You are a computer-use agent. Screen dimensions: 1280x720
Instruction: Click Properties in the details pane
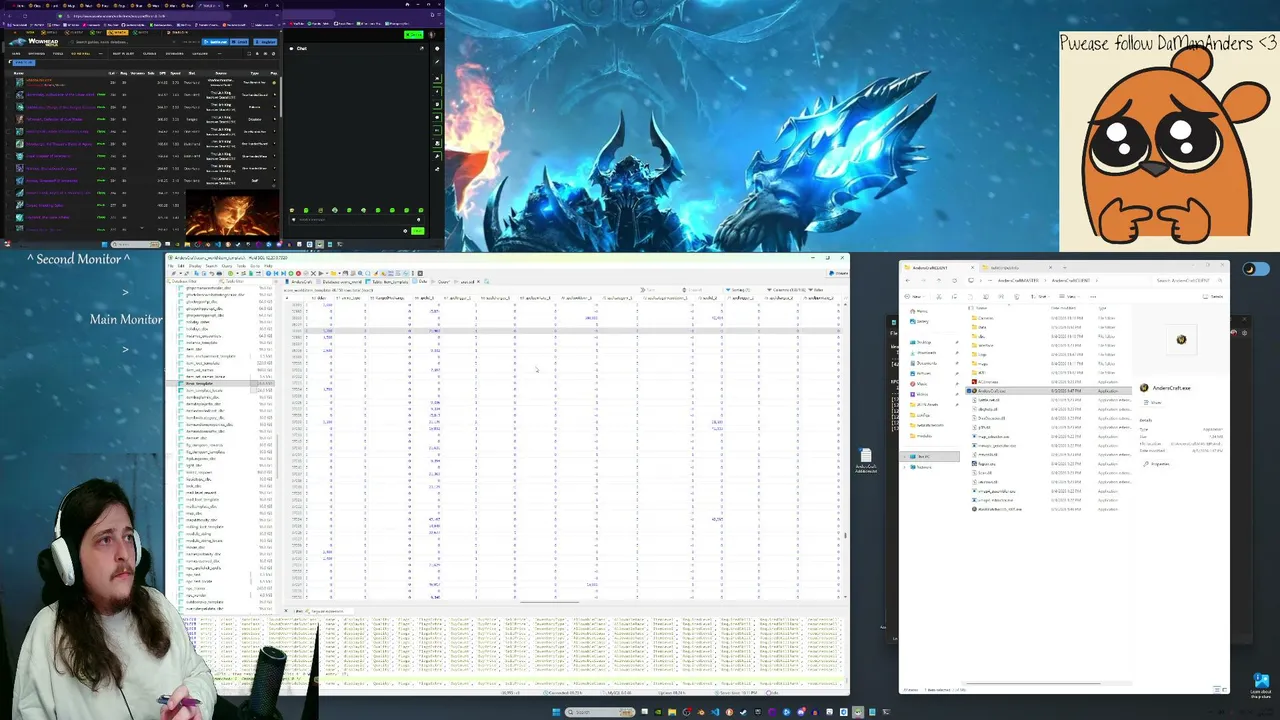1158,464
